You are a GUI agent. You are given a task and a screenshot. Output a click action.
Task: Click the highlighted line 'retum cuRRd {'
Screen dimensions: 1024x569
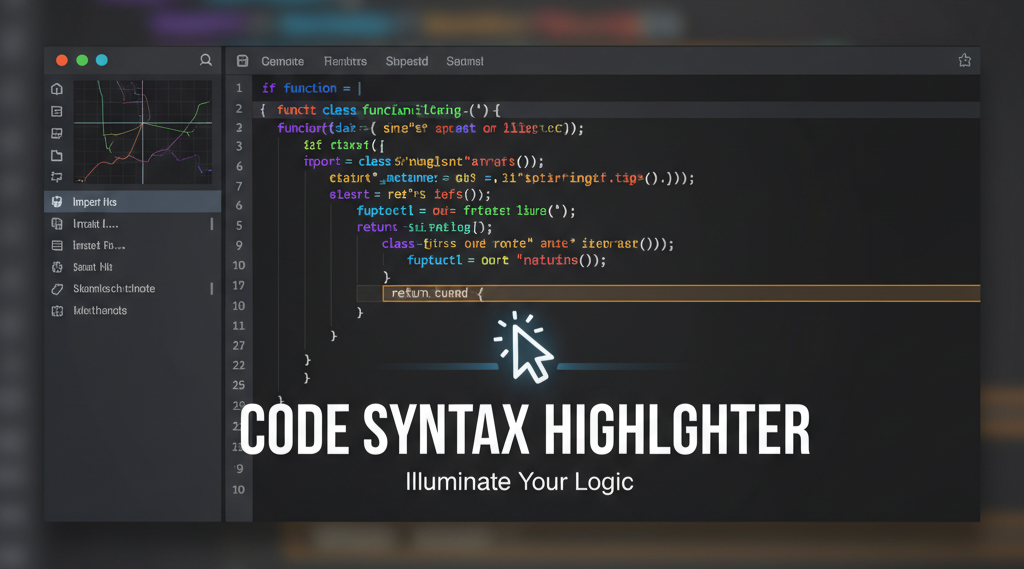tap(681, 293)
